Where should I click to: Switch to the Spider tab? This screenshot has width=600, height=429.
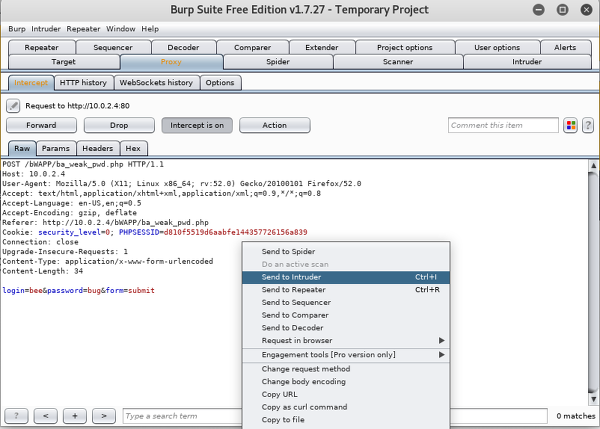(278, 62)
